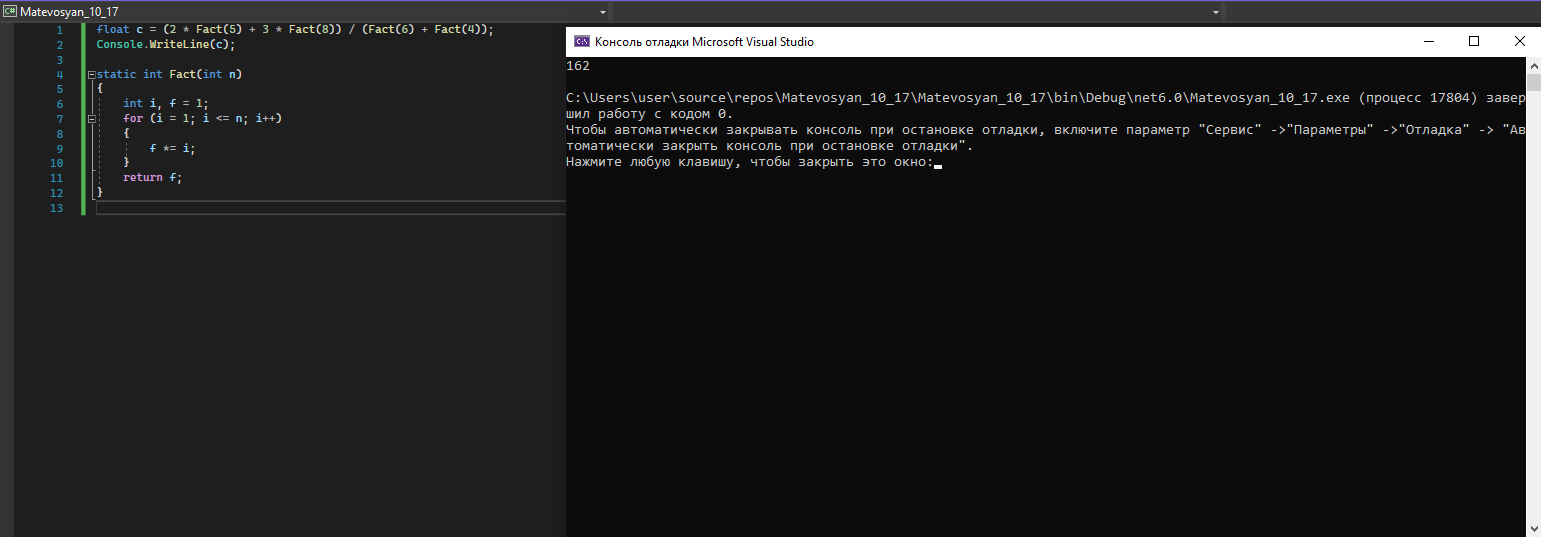This screenshot has height=537, width=1541.
Task: Close the debug console window
Action: [1518, 42]
